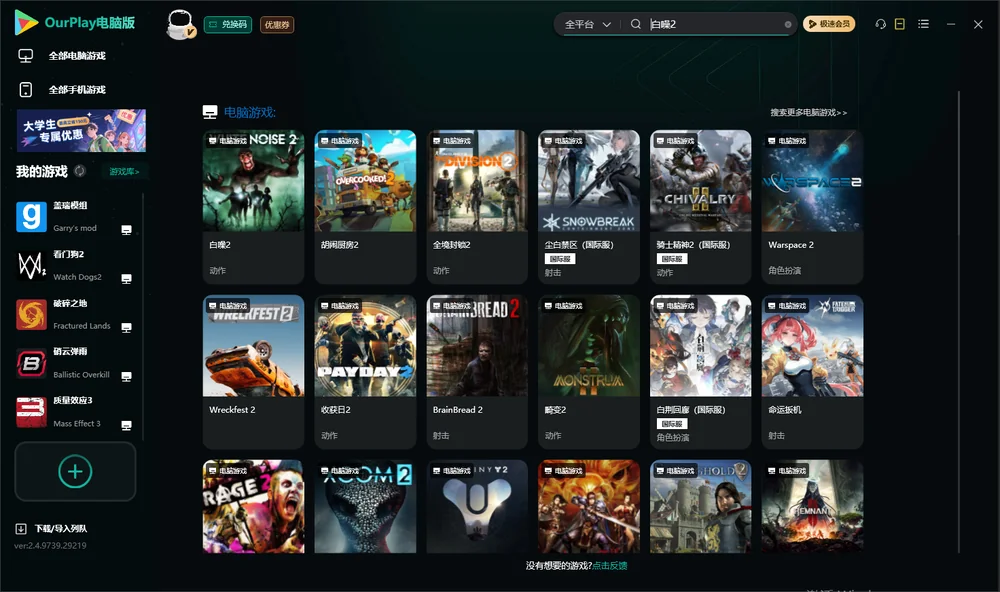Clear the search box text
The height and width of the screenshot is (592, 1000).
click(x=788, y=25)
